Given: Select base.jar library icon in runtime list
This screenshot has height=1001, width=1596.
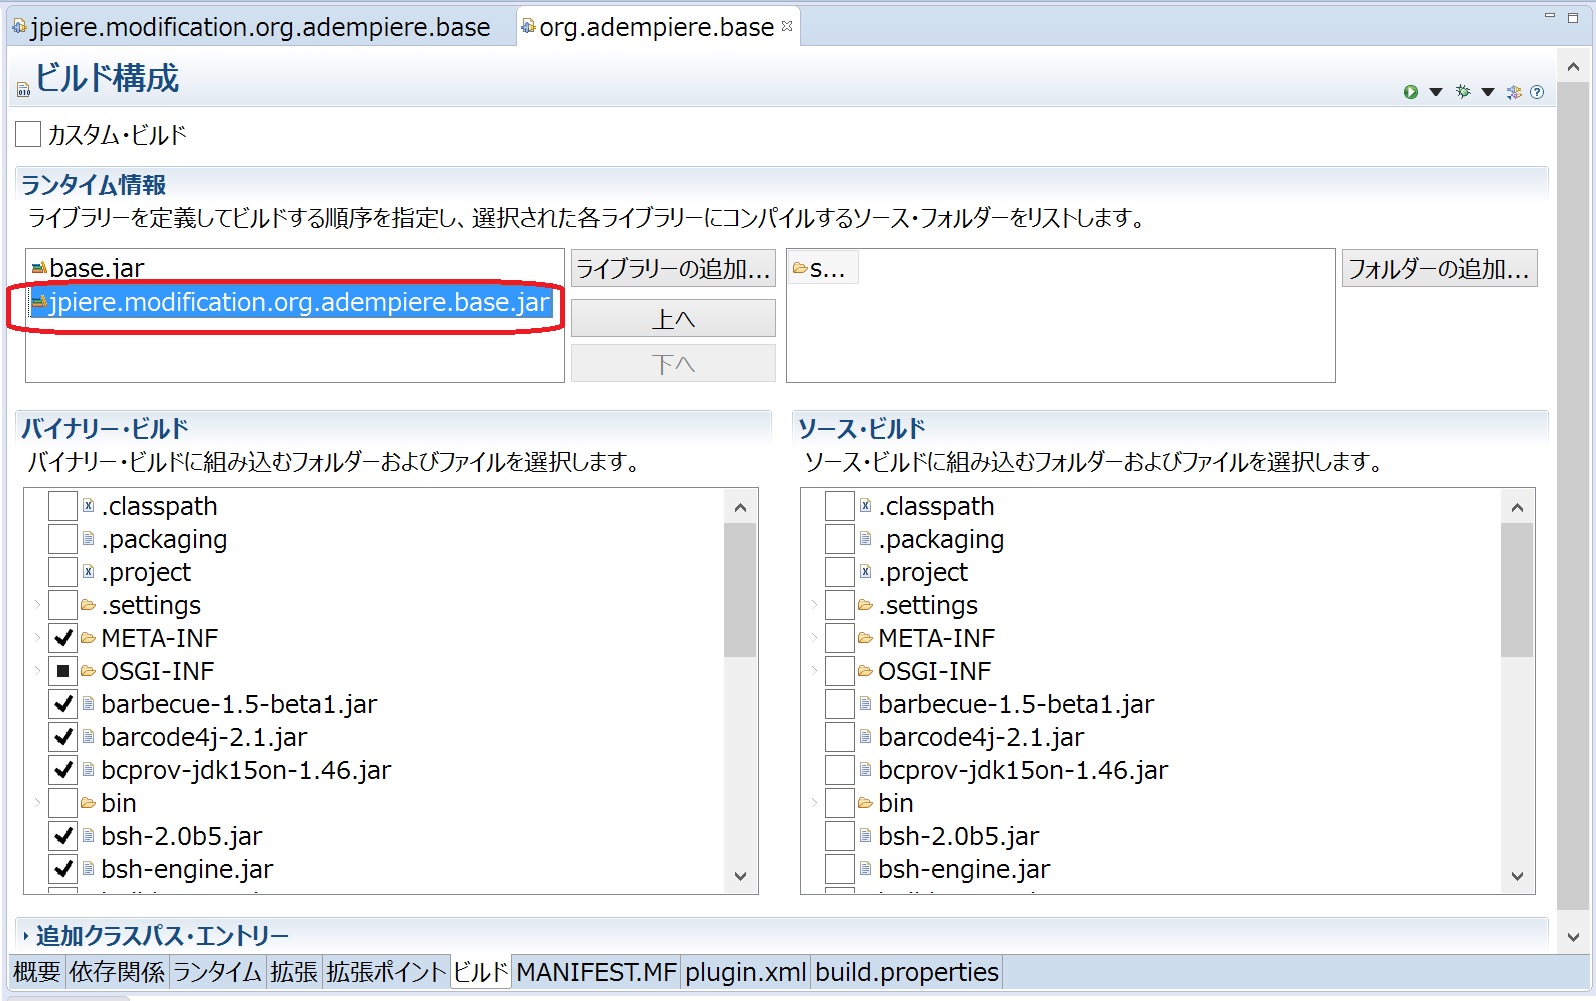Looking at the screenshot, I should (39, 268).
